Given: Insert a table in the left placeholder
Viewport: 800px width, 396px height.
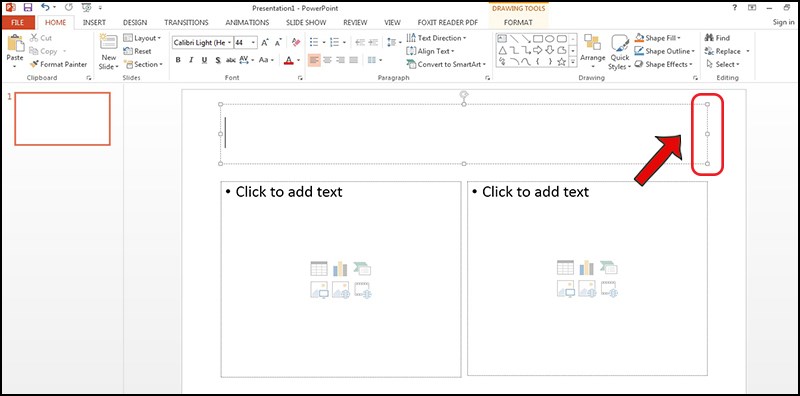Looking at the screenshot, I should pyautogui.click(x=319, y=268).
